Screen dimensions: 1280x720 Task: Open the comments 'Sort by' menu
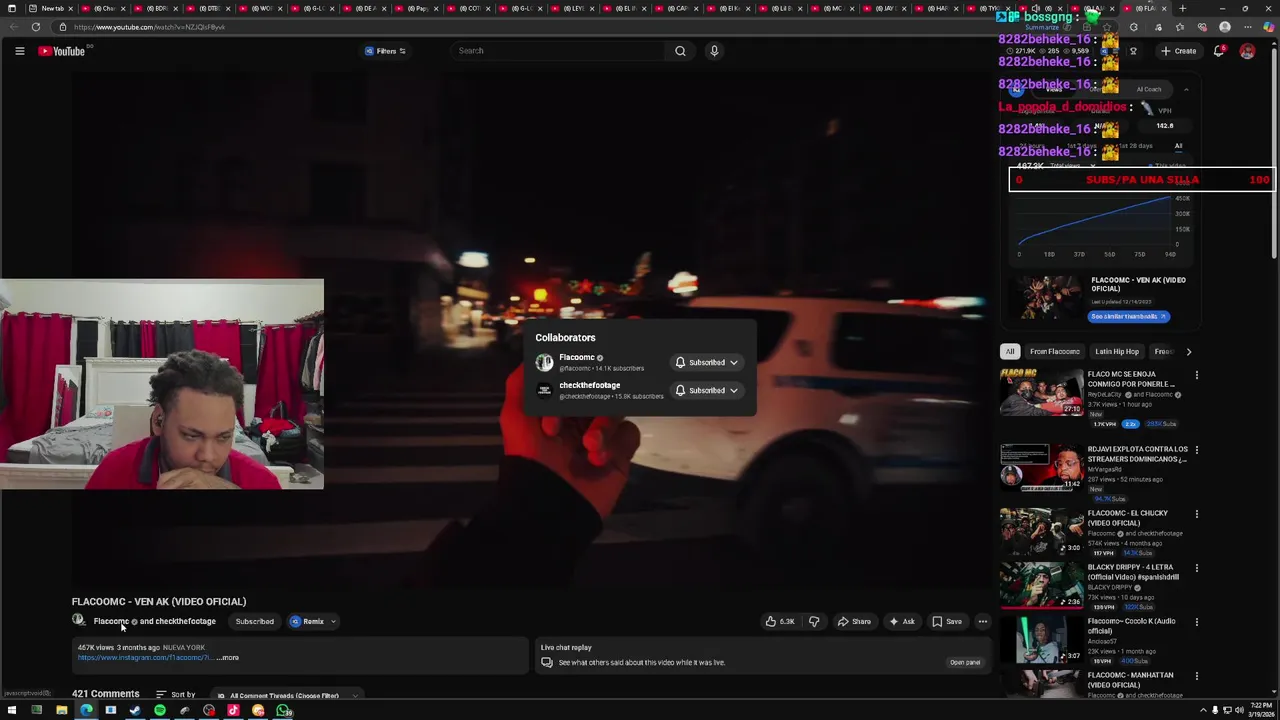pos(175,694)
